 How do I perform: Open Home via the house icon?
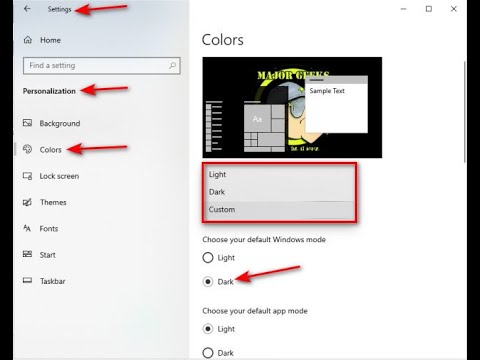tap(28, 40)
